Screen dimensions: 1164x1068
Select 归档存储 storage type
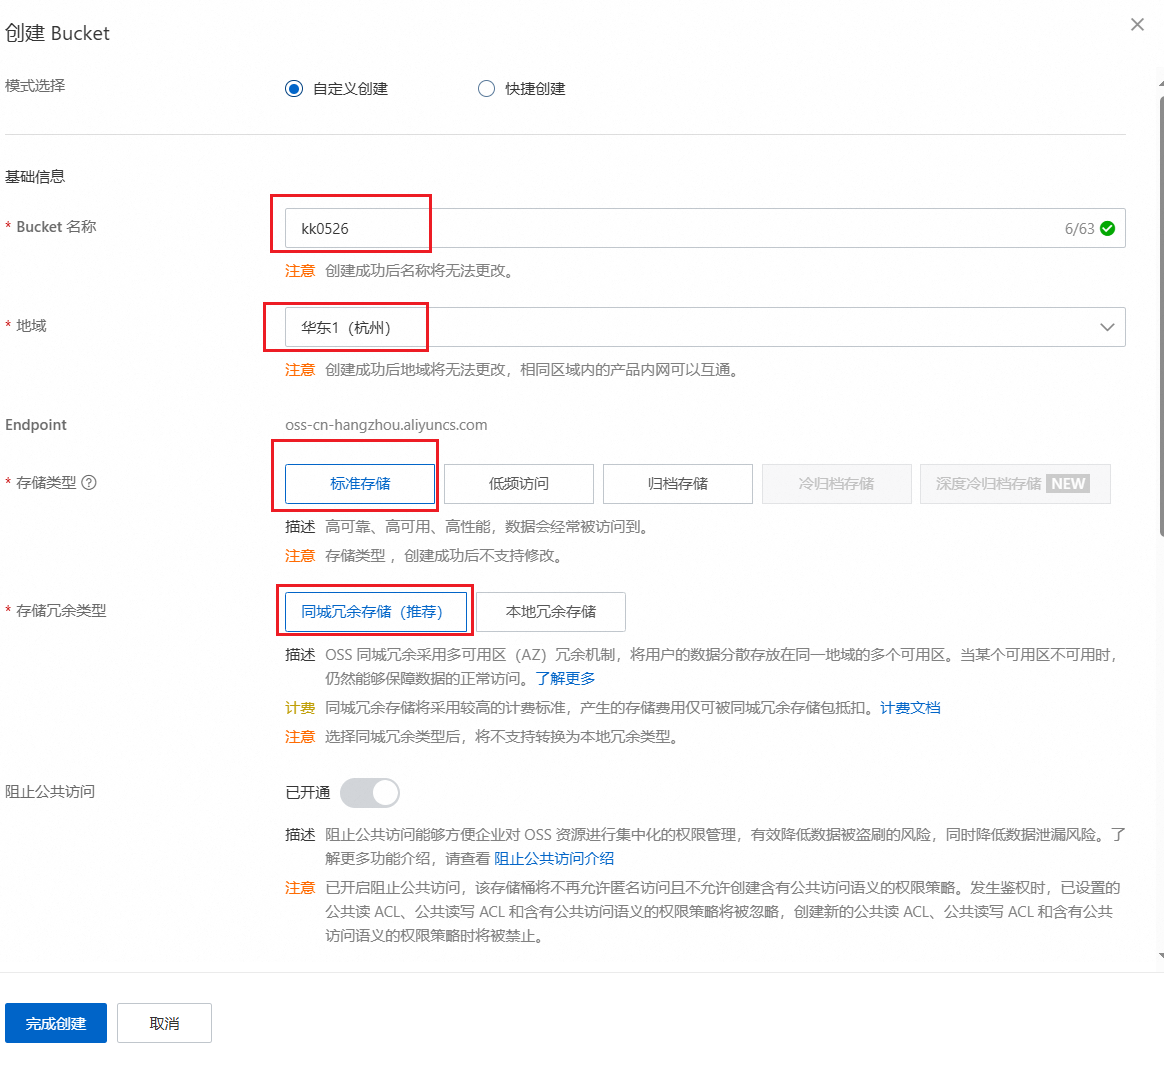(677, 483)
